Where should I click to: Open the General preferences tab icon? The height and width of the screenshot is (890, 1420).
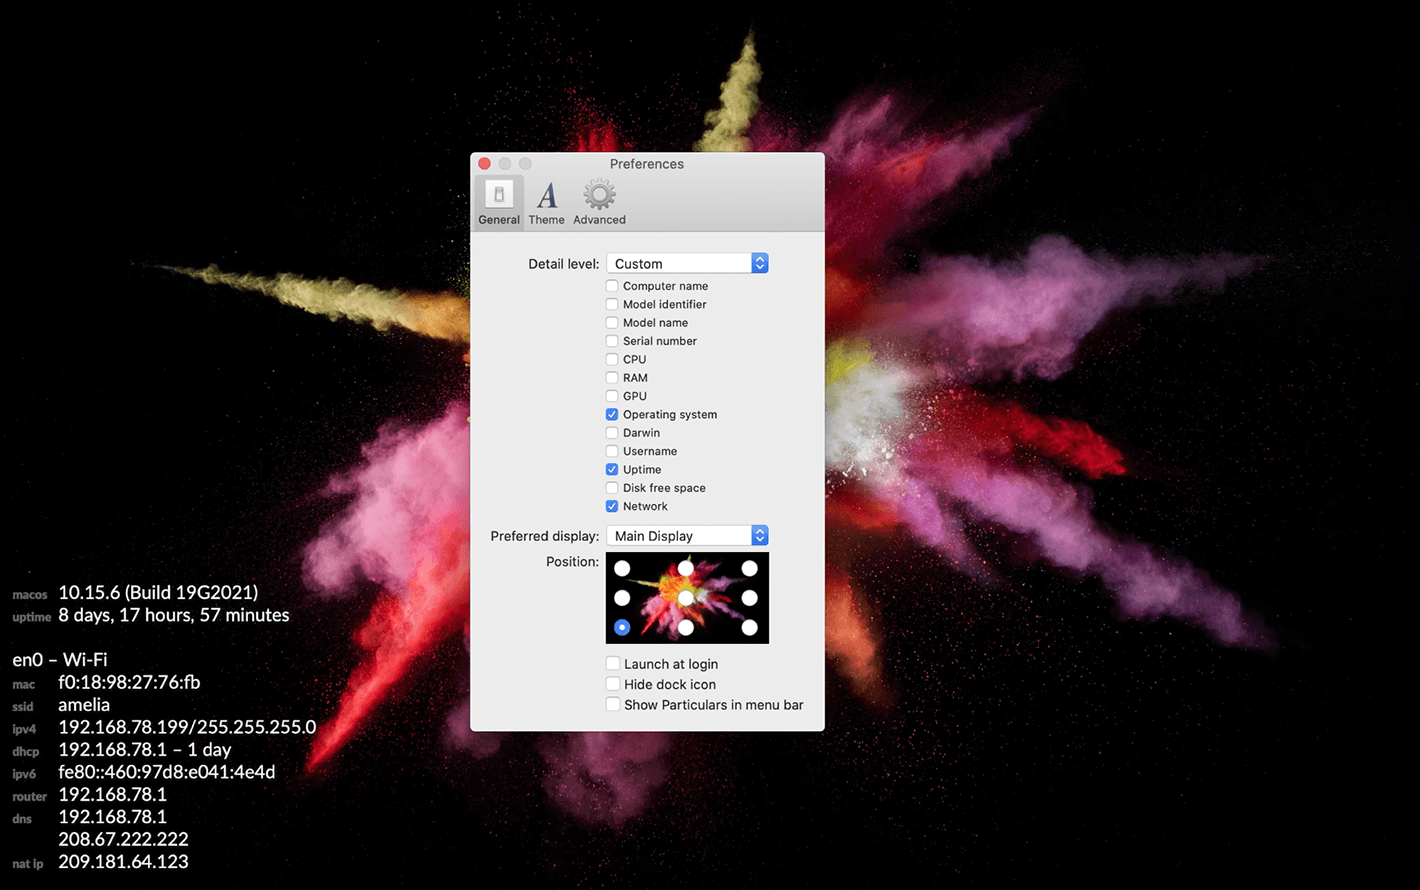pos(499,202)
